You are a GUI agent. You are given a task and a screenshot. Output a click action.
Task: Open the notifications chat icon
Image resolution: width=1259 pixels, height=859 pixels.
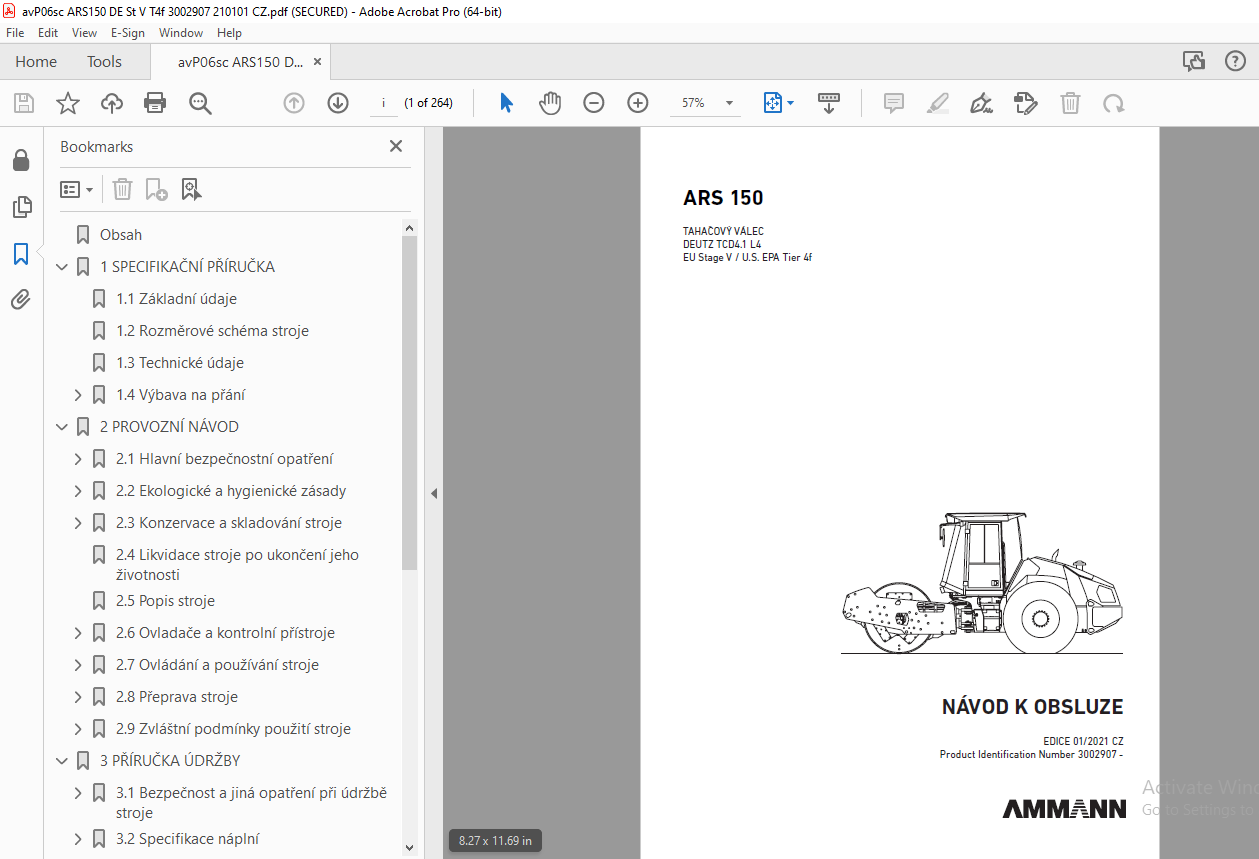pyautogui.click(x=1194, y=62)
